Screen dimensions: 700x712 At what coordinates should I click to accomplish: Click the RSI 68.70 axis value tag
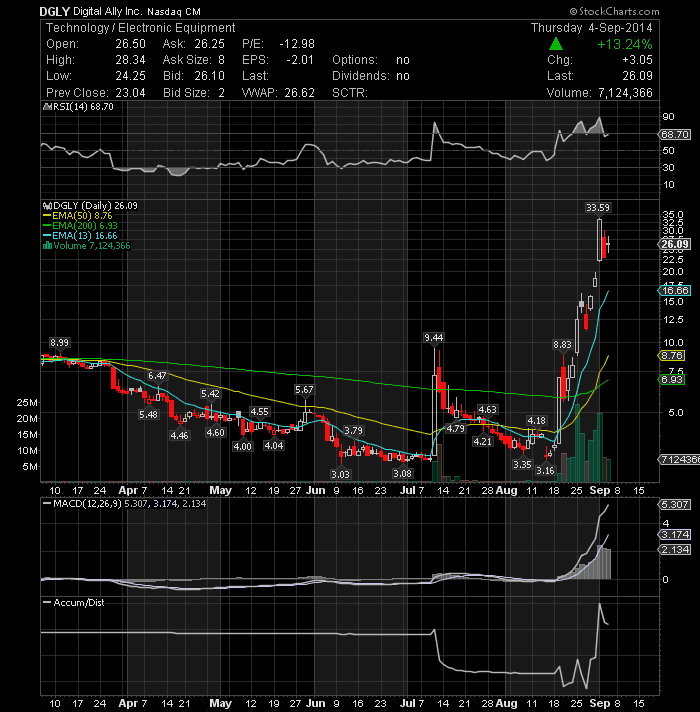674,134
